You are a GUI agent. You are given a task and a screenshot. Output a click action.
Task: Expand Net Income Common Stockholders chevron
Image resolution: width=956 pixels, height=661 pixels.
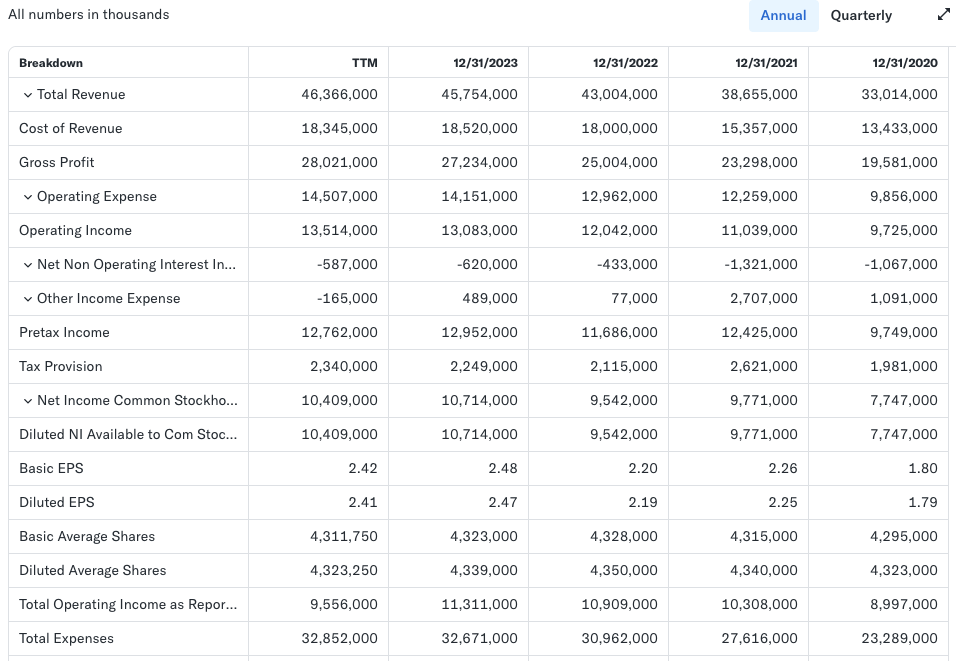point(27,401)
